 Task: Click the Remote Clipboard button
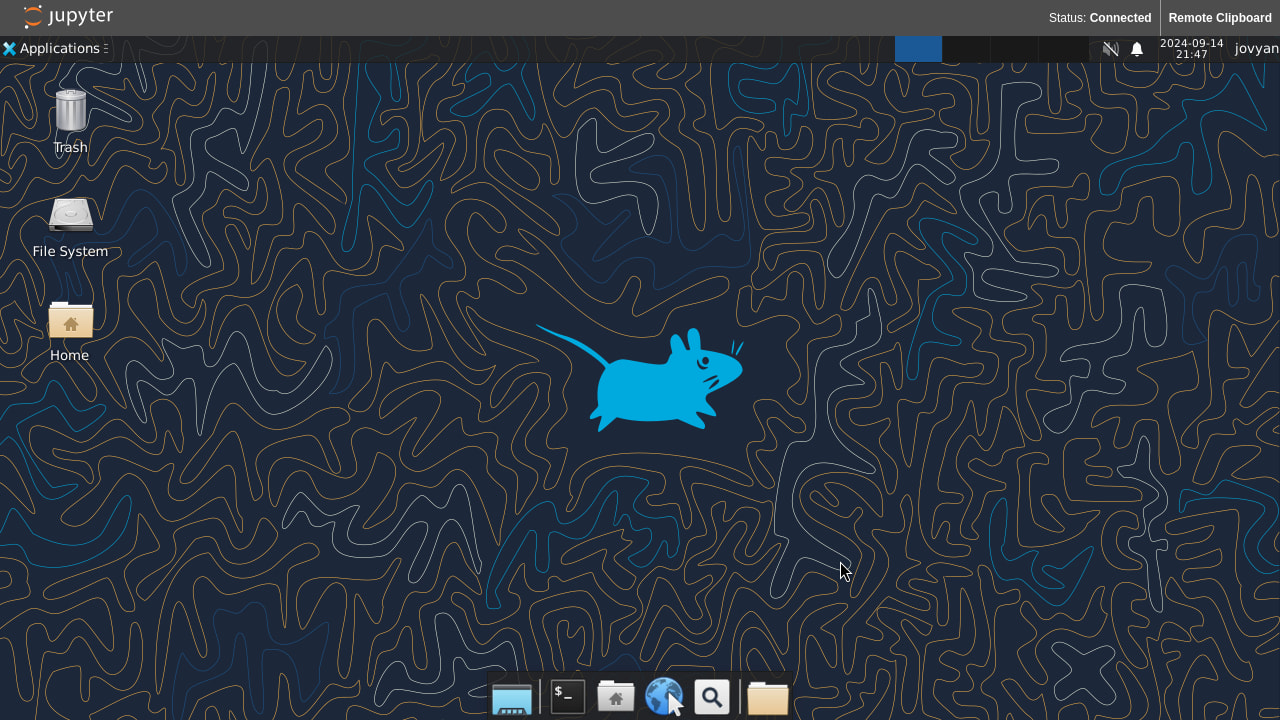point(1220,17)
